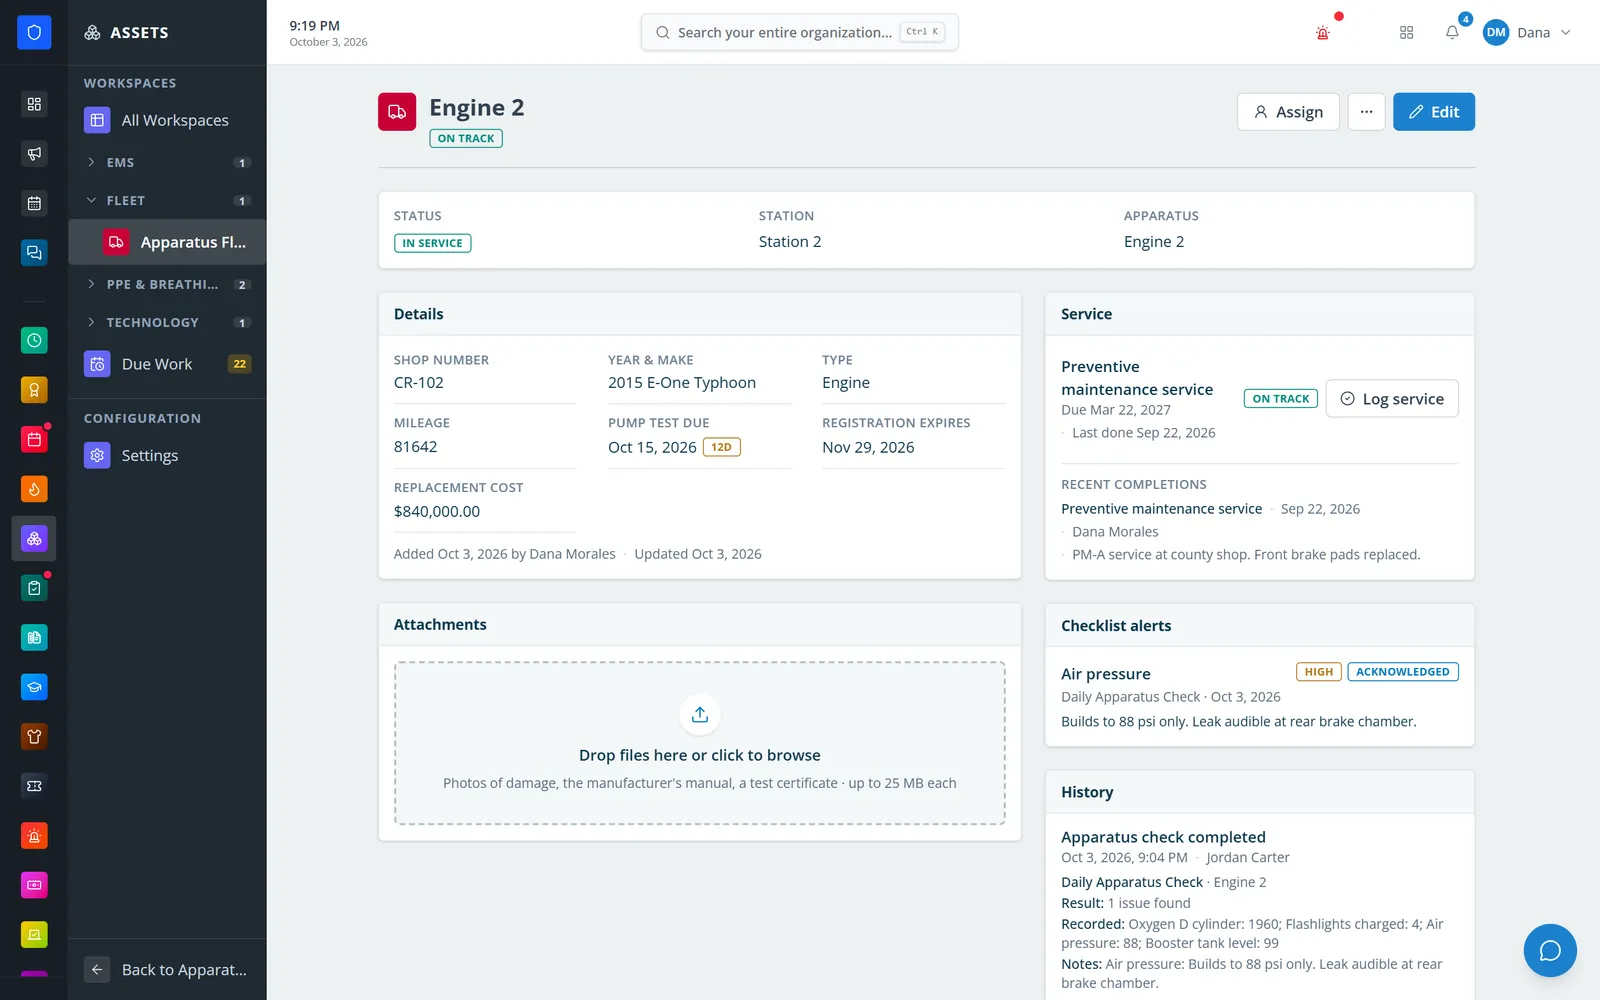Open the teal documents module icon

click(34, 637)
